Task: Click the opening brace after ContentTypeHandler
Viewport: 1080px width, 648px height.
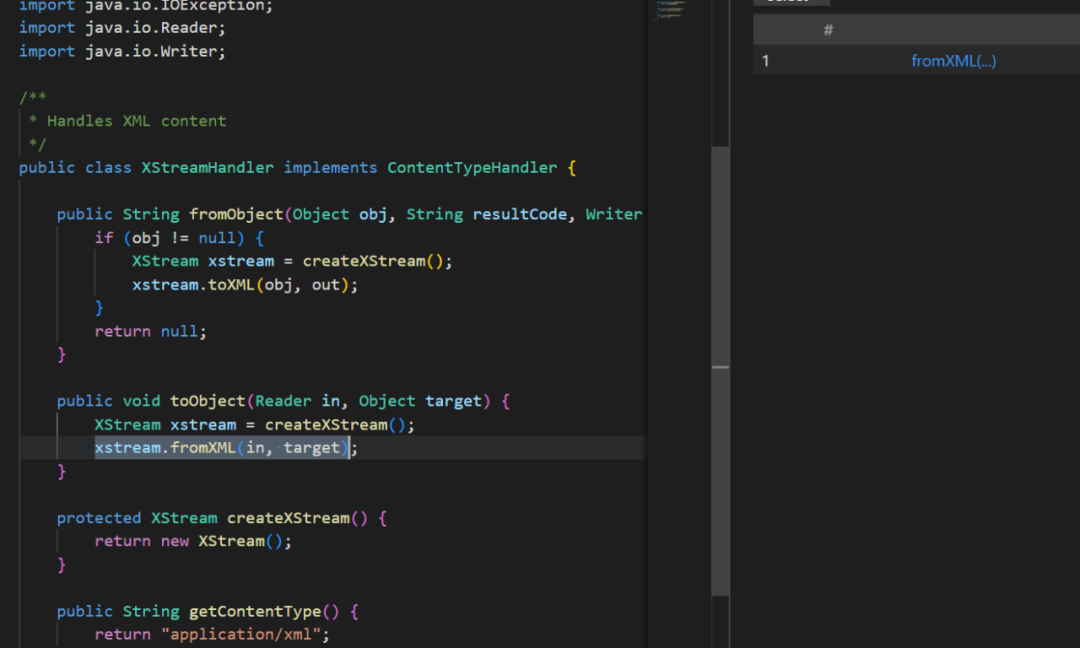Action: coord(572,167)
